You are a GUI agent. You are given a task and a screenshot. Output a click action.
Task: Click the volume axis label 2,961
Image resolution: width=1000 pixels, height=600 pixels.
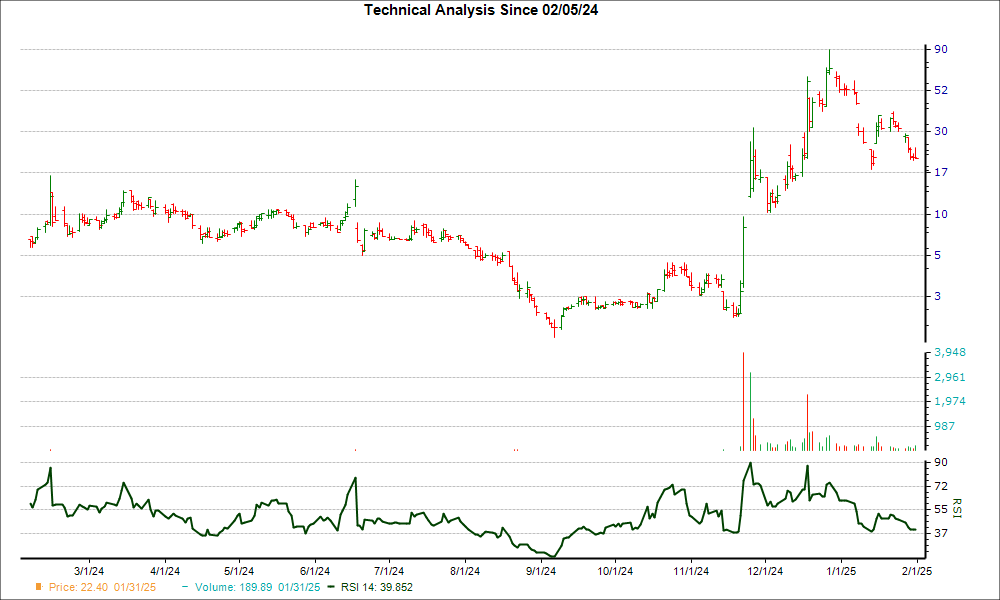pyautogui.click(x=950, y=377)
